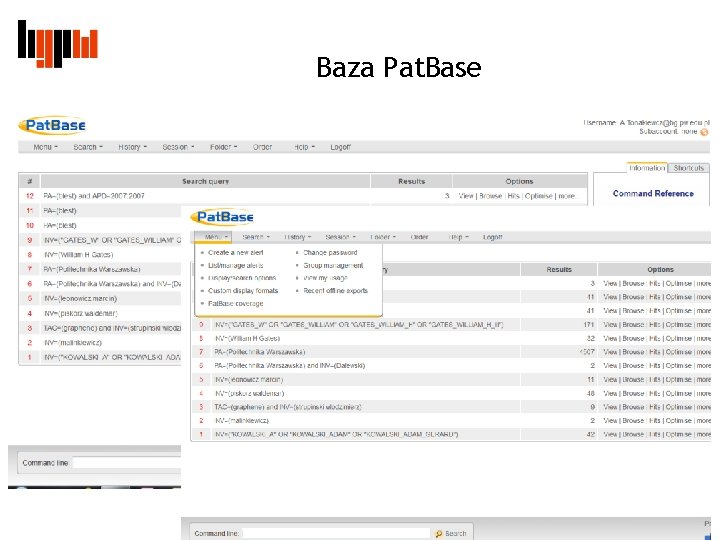Collapse the open Menu dropdown in the front window
720x540 pixels.
click(x=213, y=237)
